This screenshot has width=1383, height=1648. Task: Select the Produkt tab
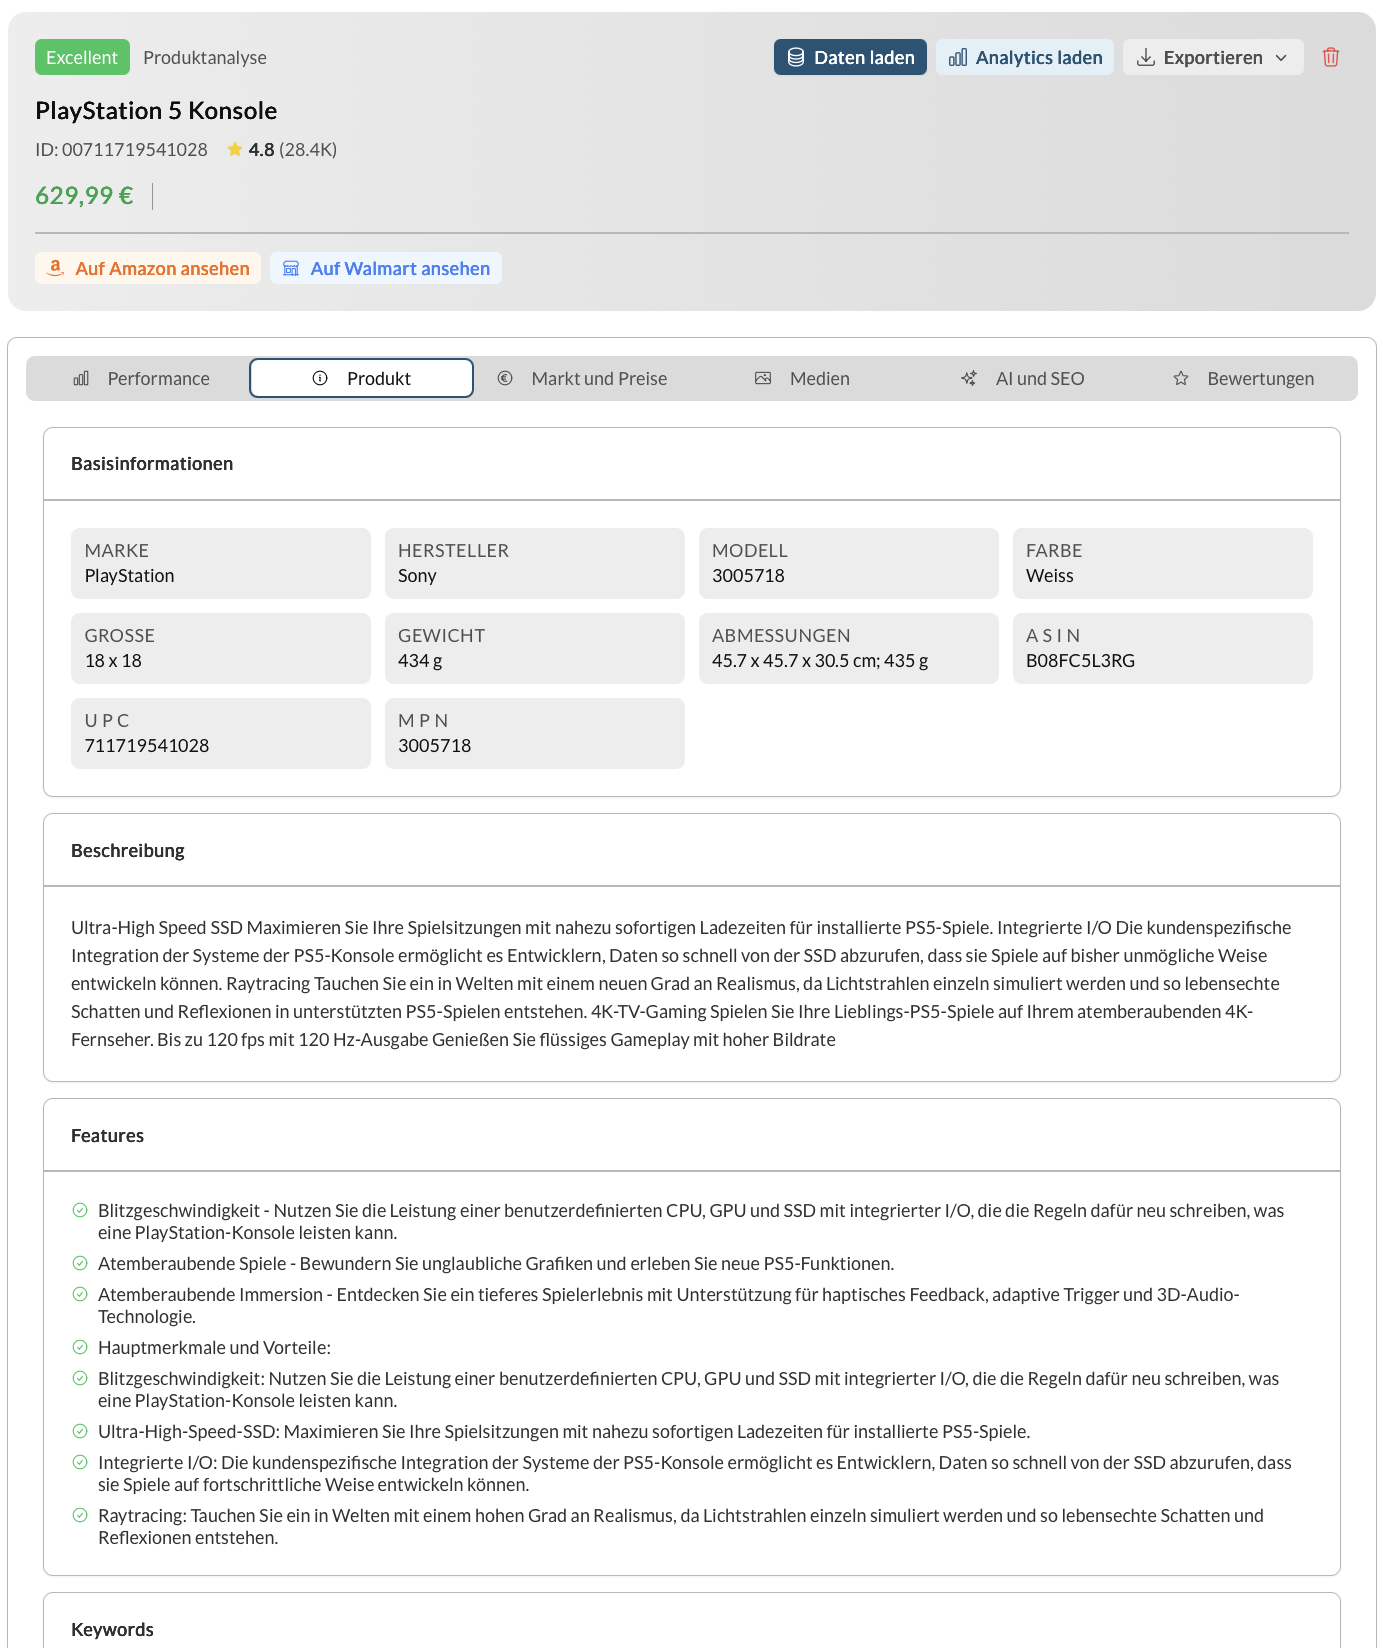[x=361, y=378]
